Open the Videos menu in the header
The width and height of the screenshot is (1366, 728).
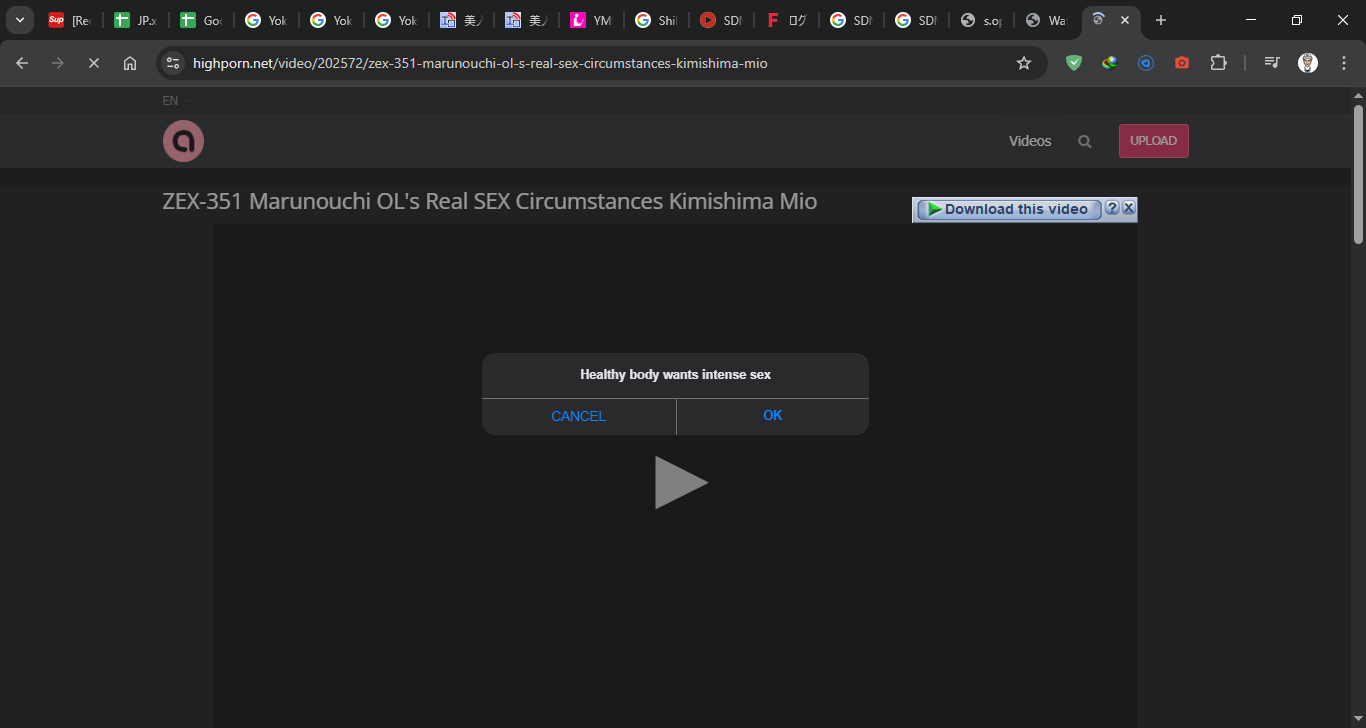tap(1029, 141)
